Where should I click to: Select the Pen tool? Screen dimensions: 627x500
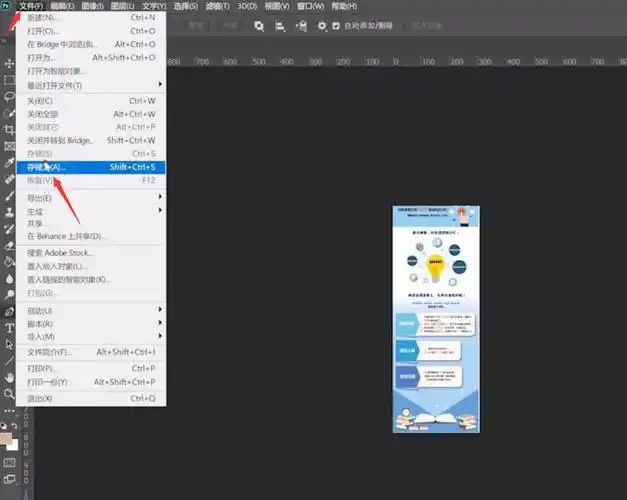(10, 311)
